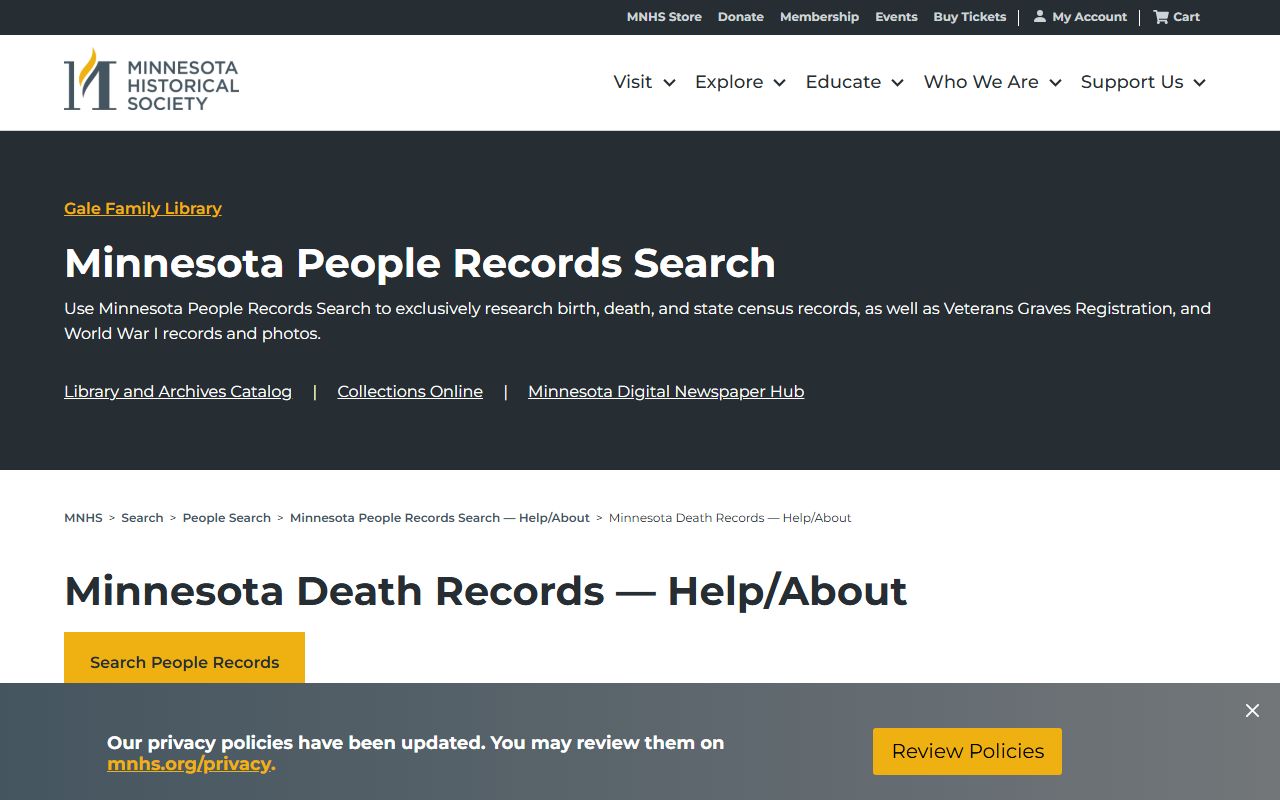Go to MNHS Store link
This screenshot has width=1280, height=800.
(x=664, y=17)
